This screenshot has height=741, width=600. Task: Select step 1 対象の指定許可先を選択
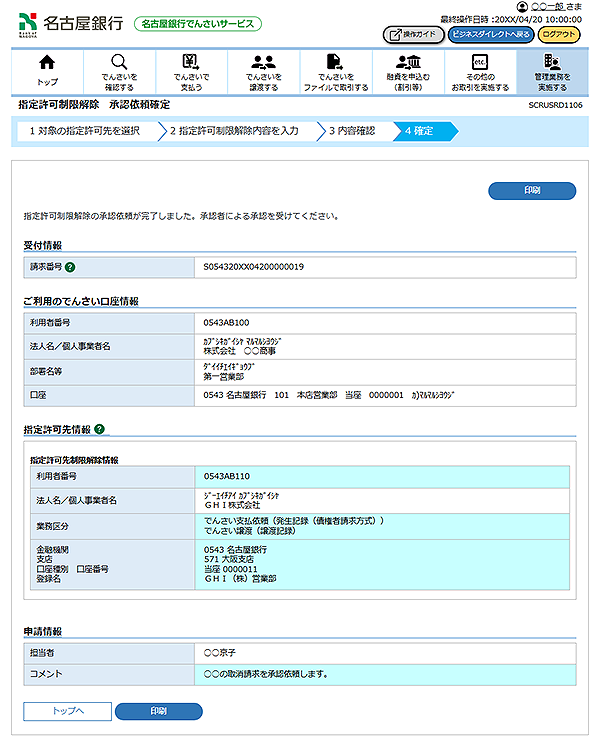[x=85, y=131]
